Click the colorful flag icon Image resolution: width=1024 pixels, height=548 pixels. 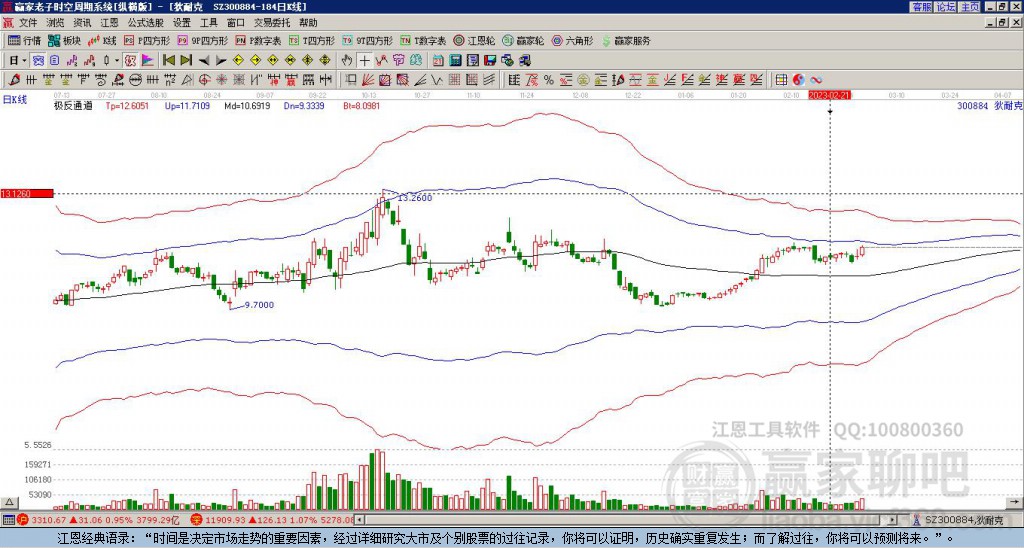148,60
